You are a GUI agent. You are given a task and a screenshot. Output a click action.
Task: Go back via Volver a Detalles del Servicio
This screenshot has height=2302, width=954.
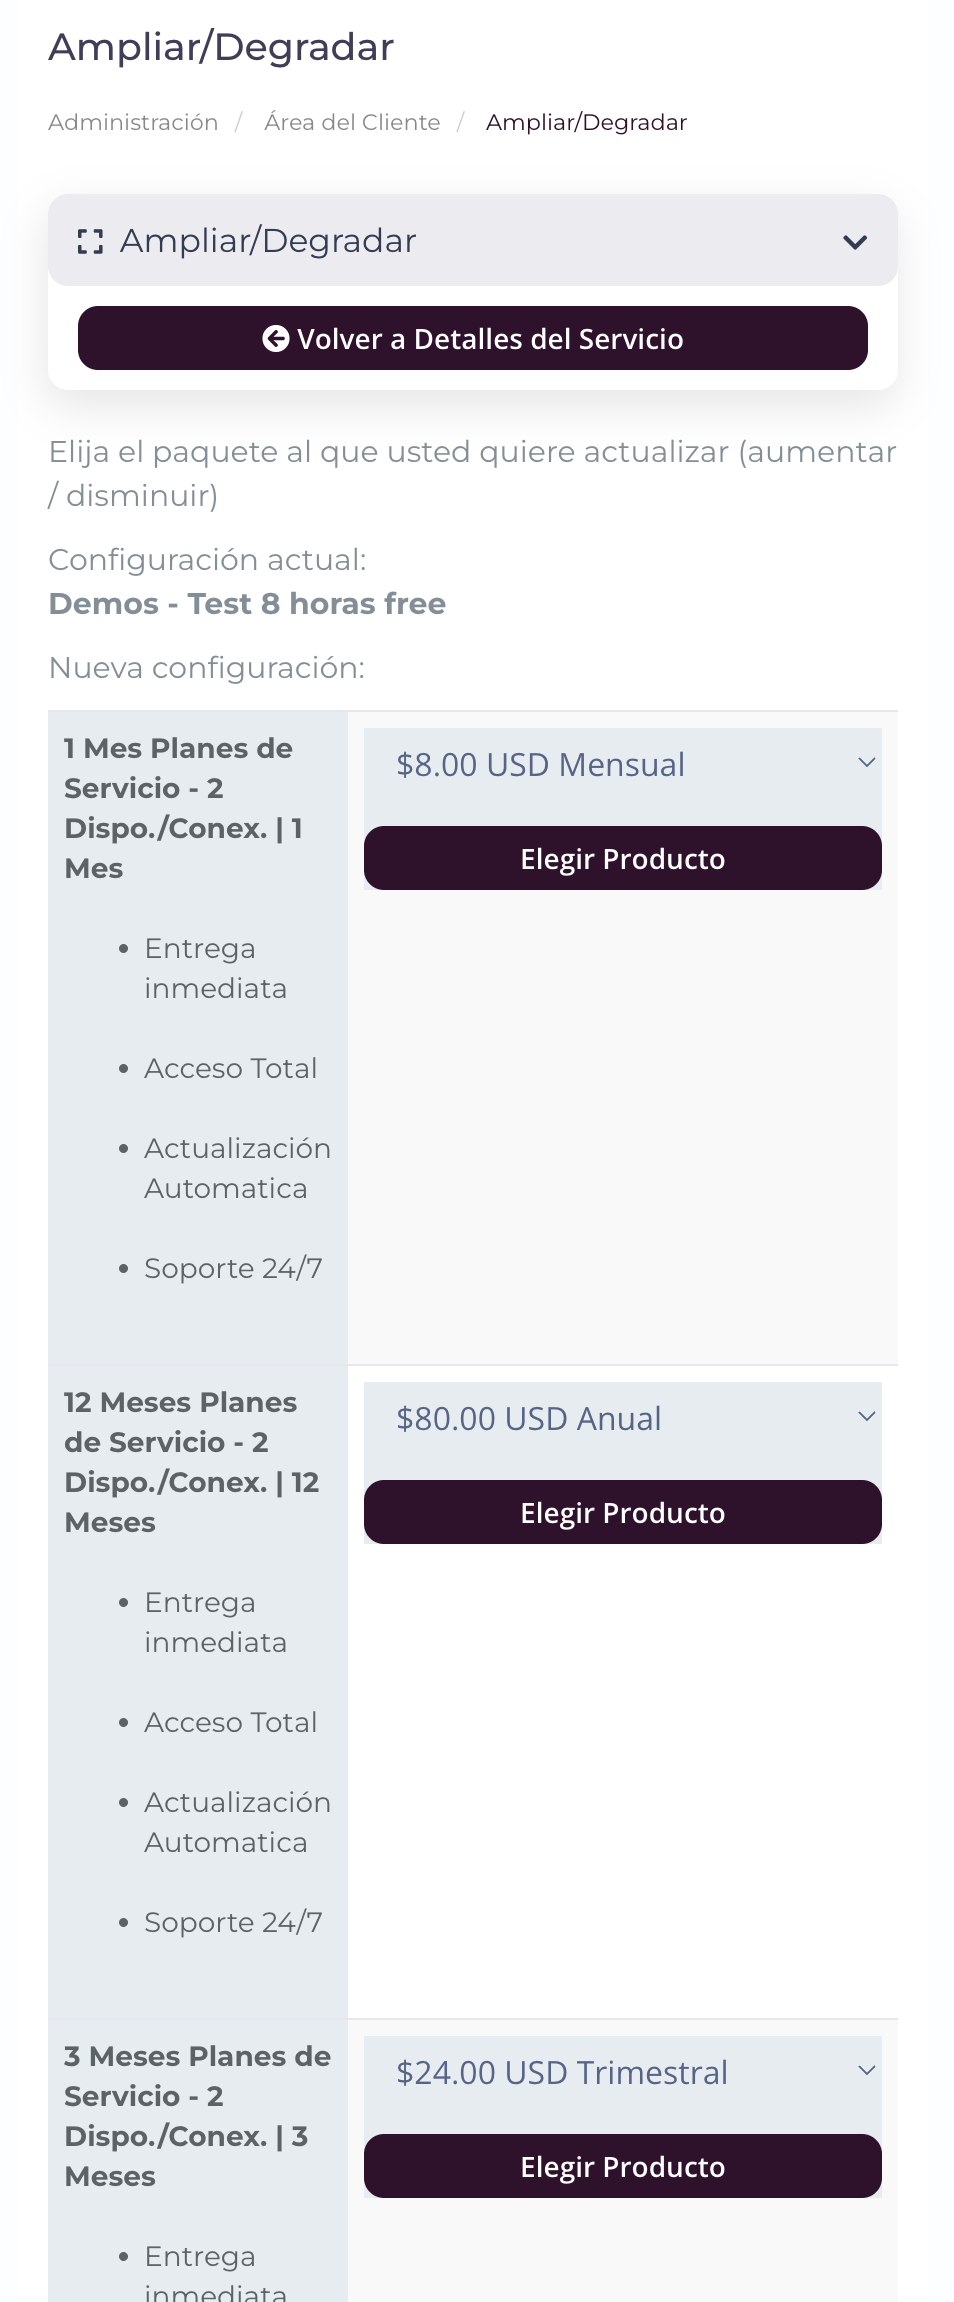pos(473,338)
